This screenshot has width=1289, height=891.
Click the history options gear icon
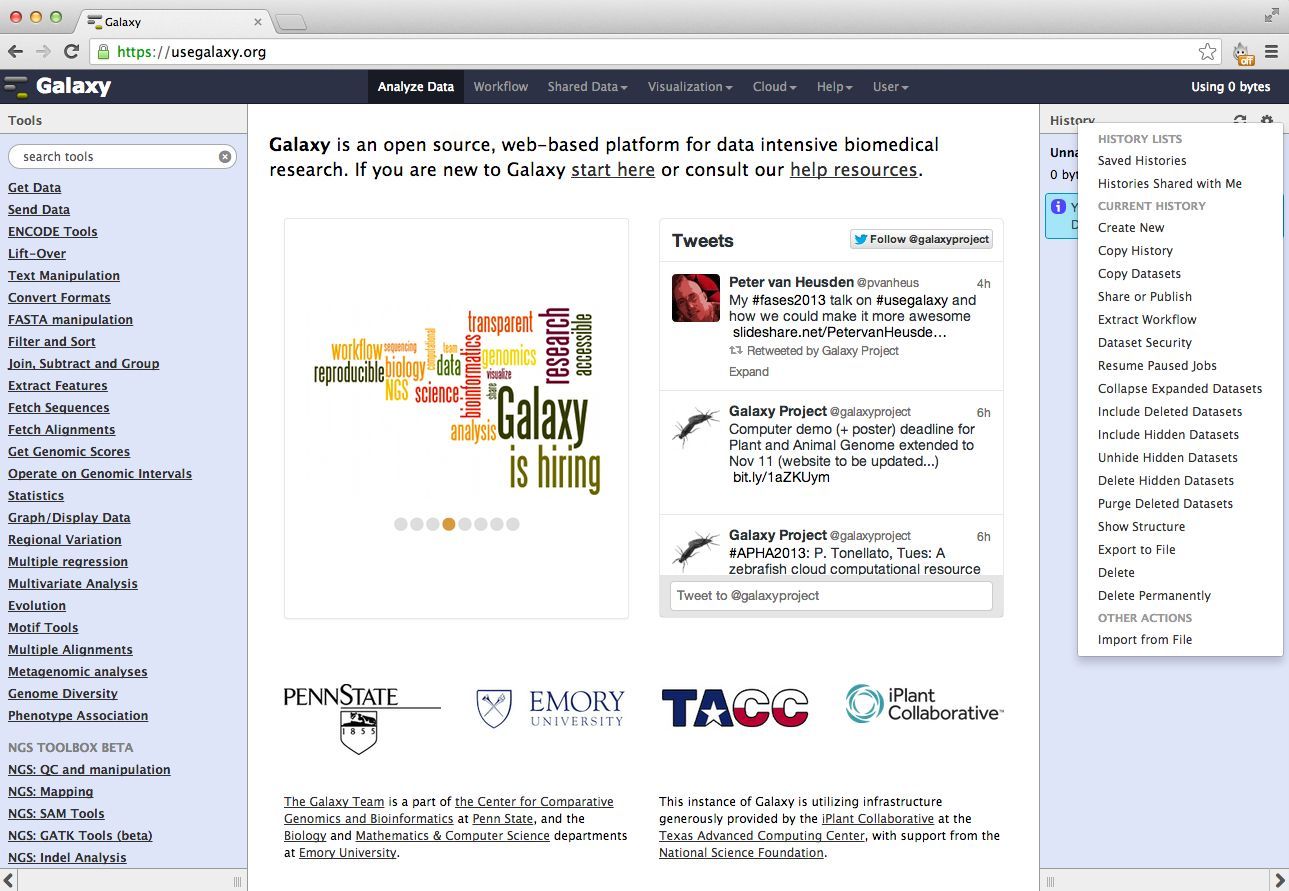pyautogui.click(x=1267, y=120)
